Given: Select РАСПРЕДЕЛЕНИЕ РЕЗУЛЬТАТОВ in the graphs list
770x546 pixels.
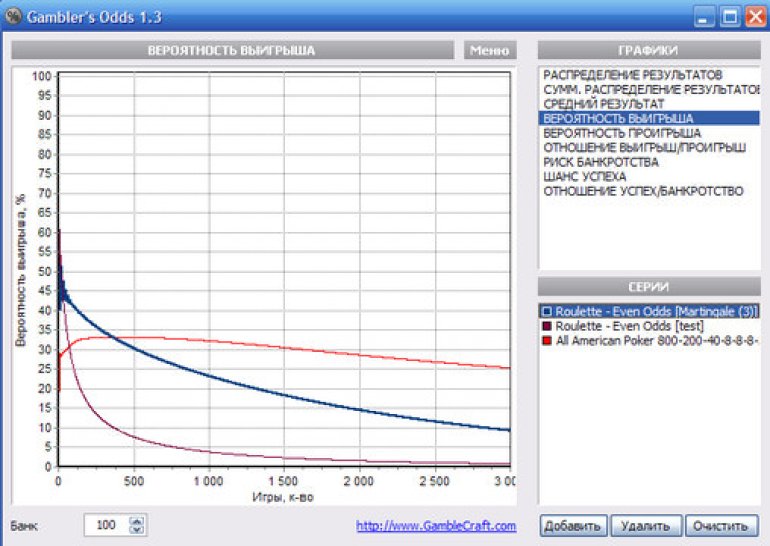Looking at the screenshot, I should pyautogui.click(x=632, y=75).
